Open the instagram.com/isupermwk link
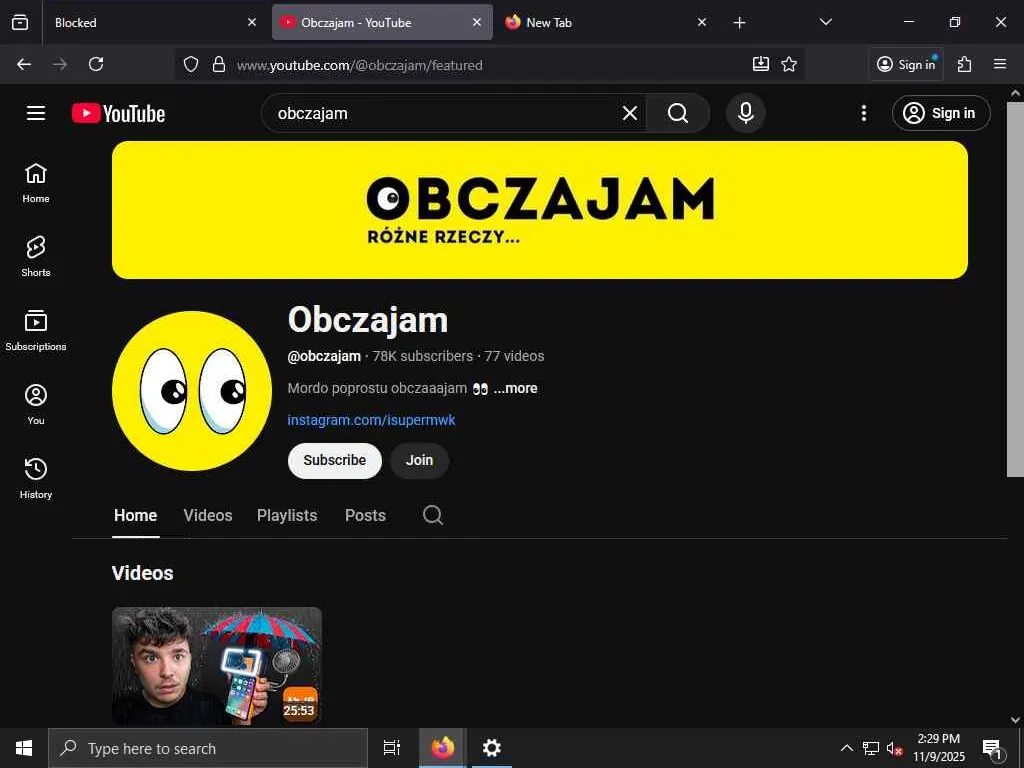Image resolution: width=1024 pixels, height=768 pixels. [371, 420]
